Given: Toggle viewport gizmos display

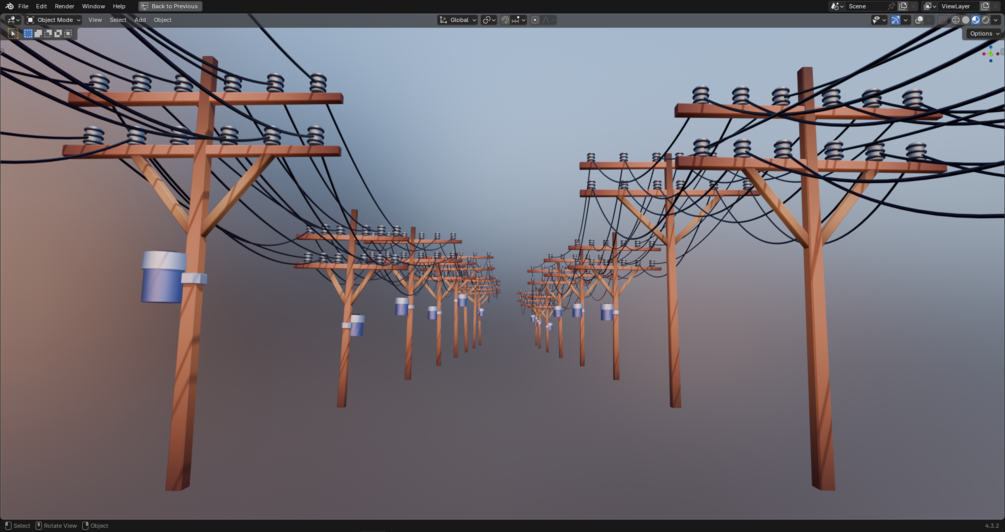Looking at the screenshot, I should point(895,20).
